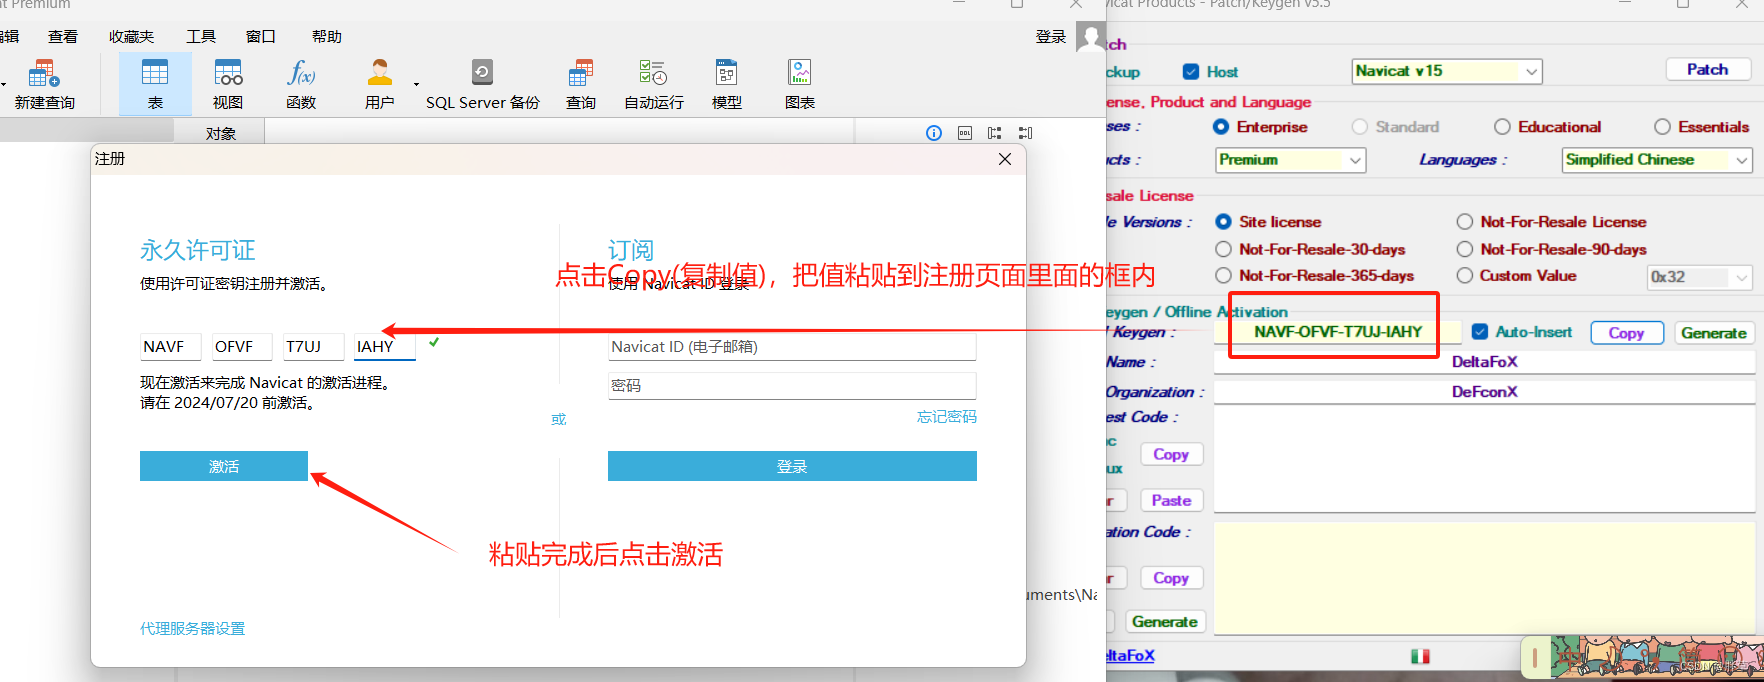Viewport: 1764px width, 682px height.
Task: Open the Premium product dropdown
Action: tap(1291, 160)
